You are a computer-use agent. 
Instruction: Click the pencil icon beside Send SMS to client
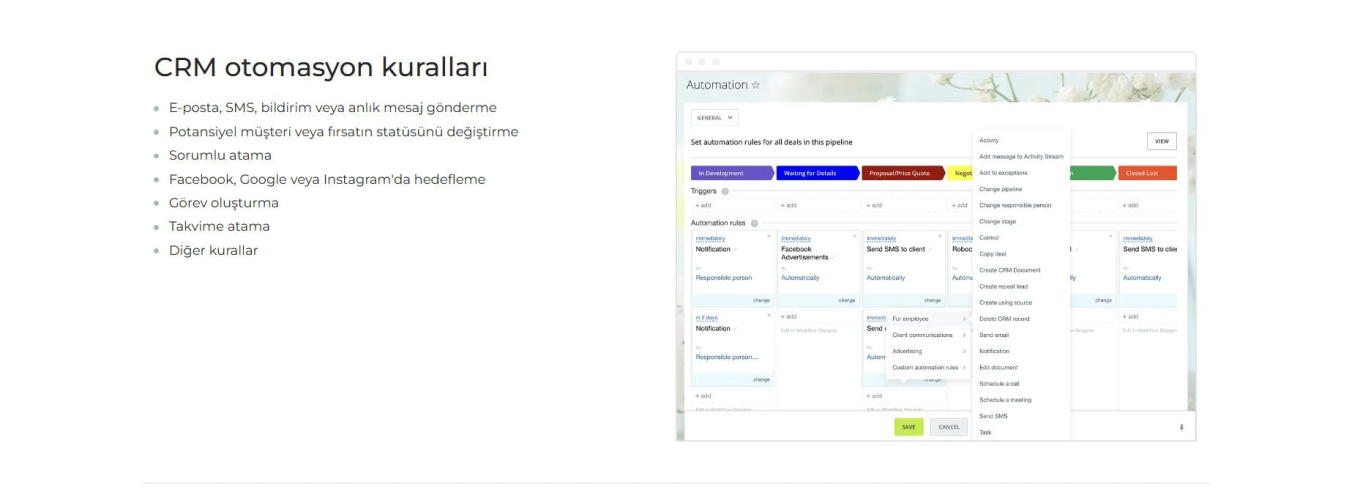[x=930, y=249]
